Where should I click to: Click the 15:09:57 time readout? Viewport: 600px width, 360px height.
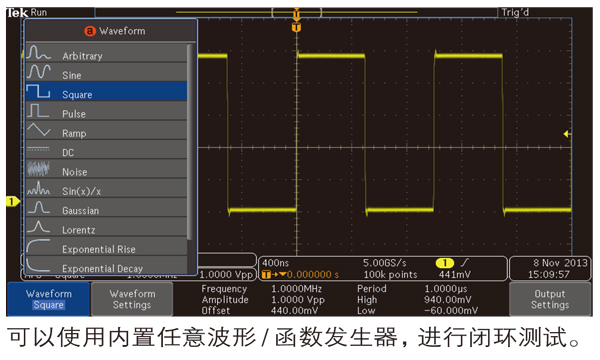click(x=549, y=274)
